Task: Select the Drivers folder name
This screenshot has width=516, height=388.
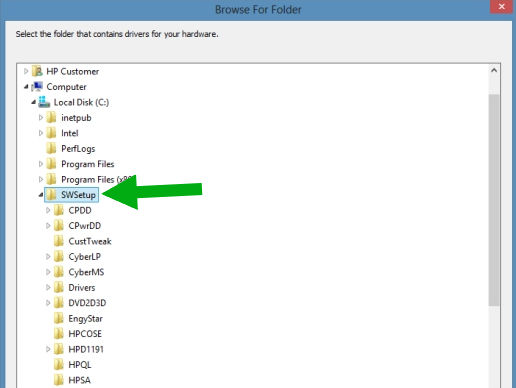Action: click(82, 287)
